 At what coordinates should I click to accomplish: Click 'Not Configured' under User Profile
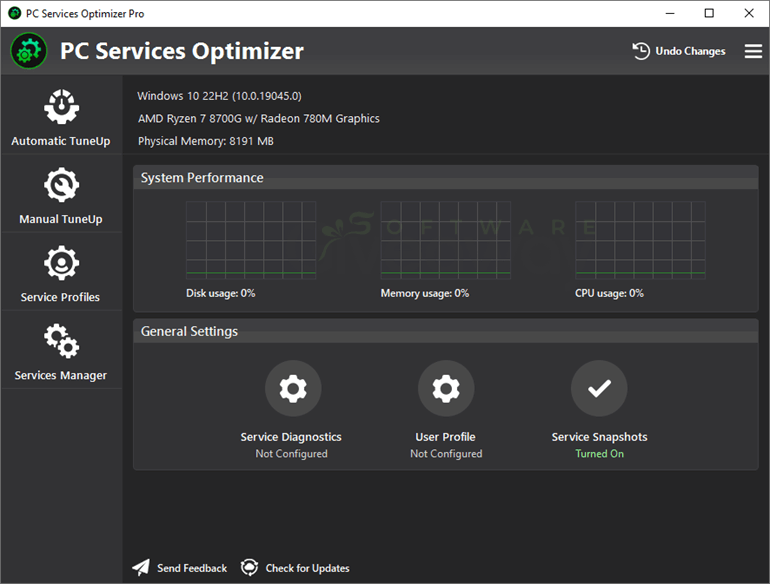[x=446, y=454]
